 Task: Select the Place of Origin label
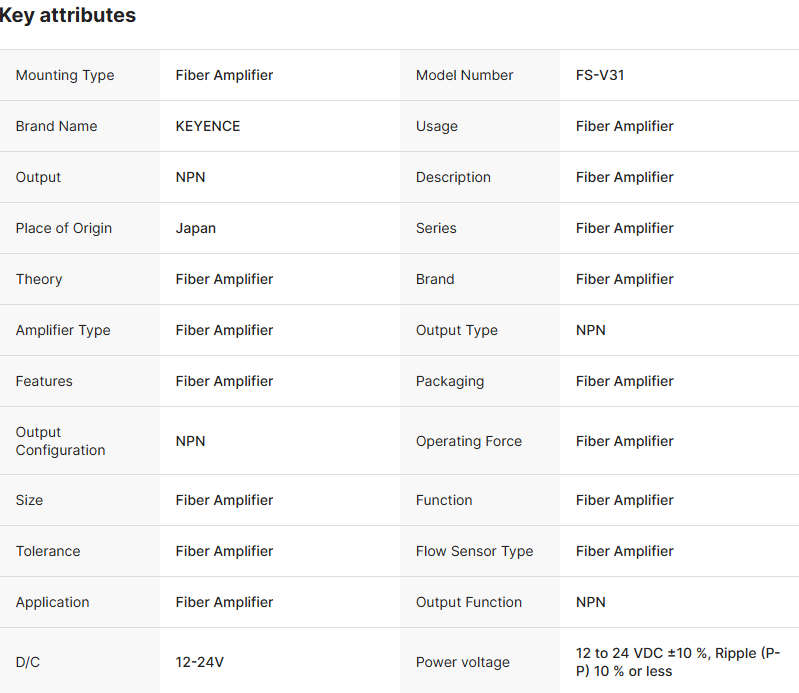click(x=64, y=228)
